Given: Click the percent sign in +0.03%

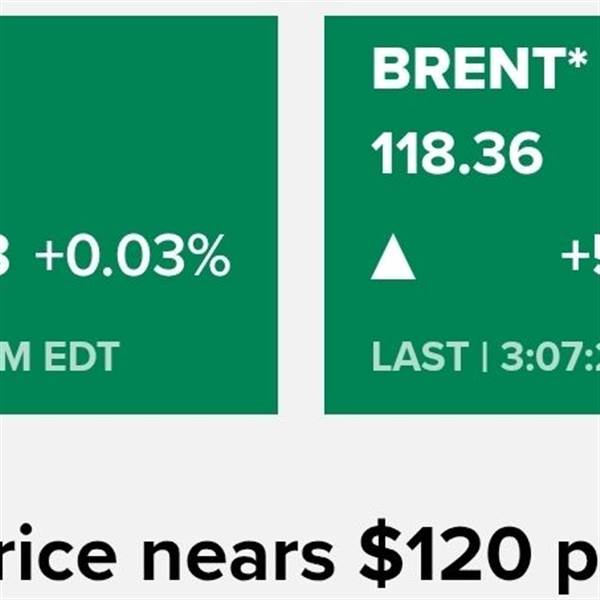Looking at the screenshot, I should point(208,258).
